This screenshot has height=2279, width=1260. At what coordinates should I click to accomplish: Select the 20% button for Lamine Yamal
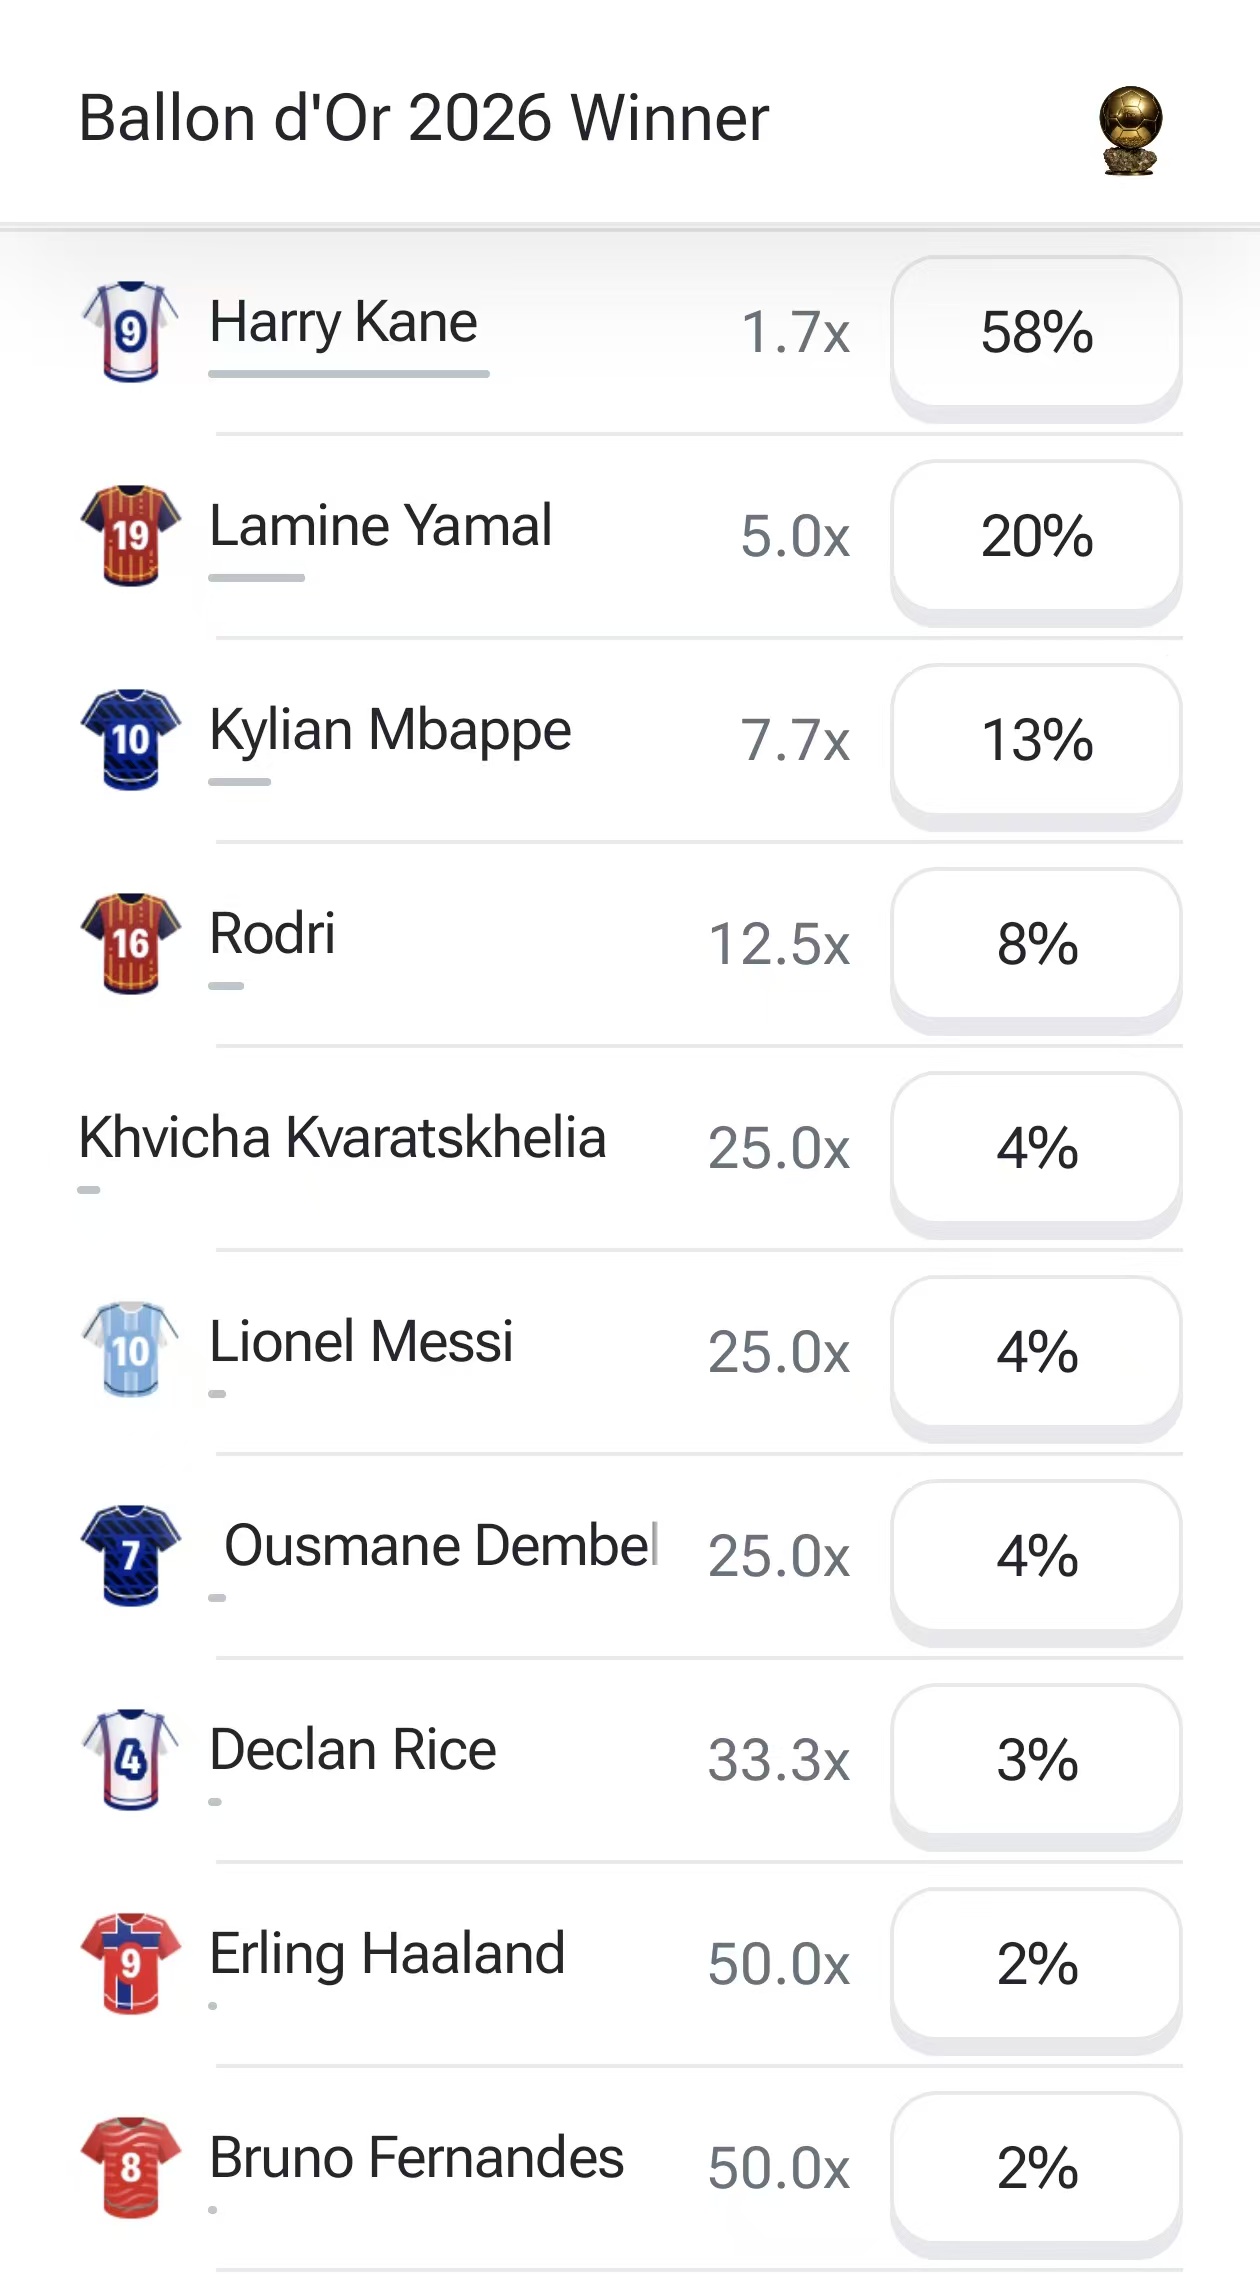1037,537
